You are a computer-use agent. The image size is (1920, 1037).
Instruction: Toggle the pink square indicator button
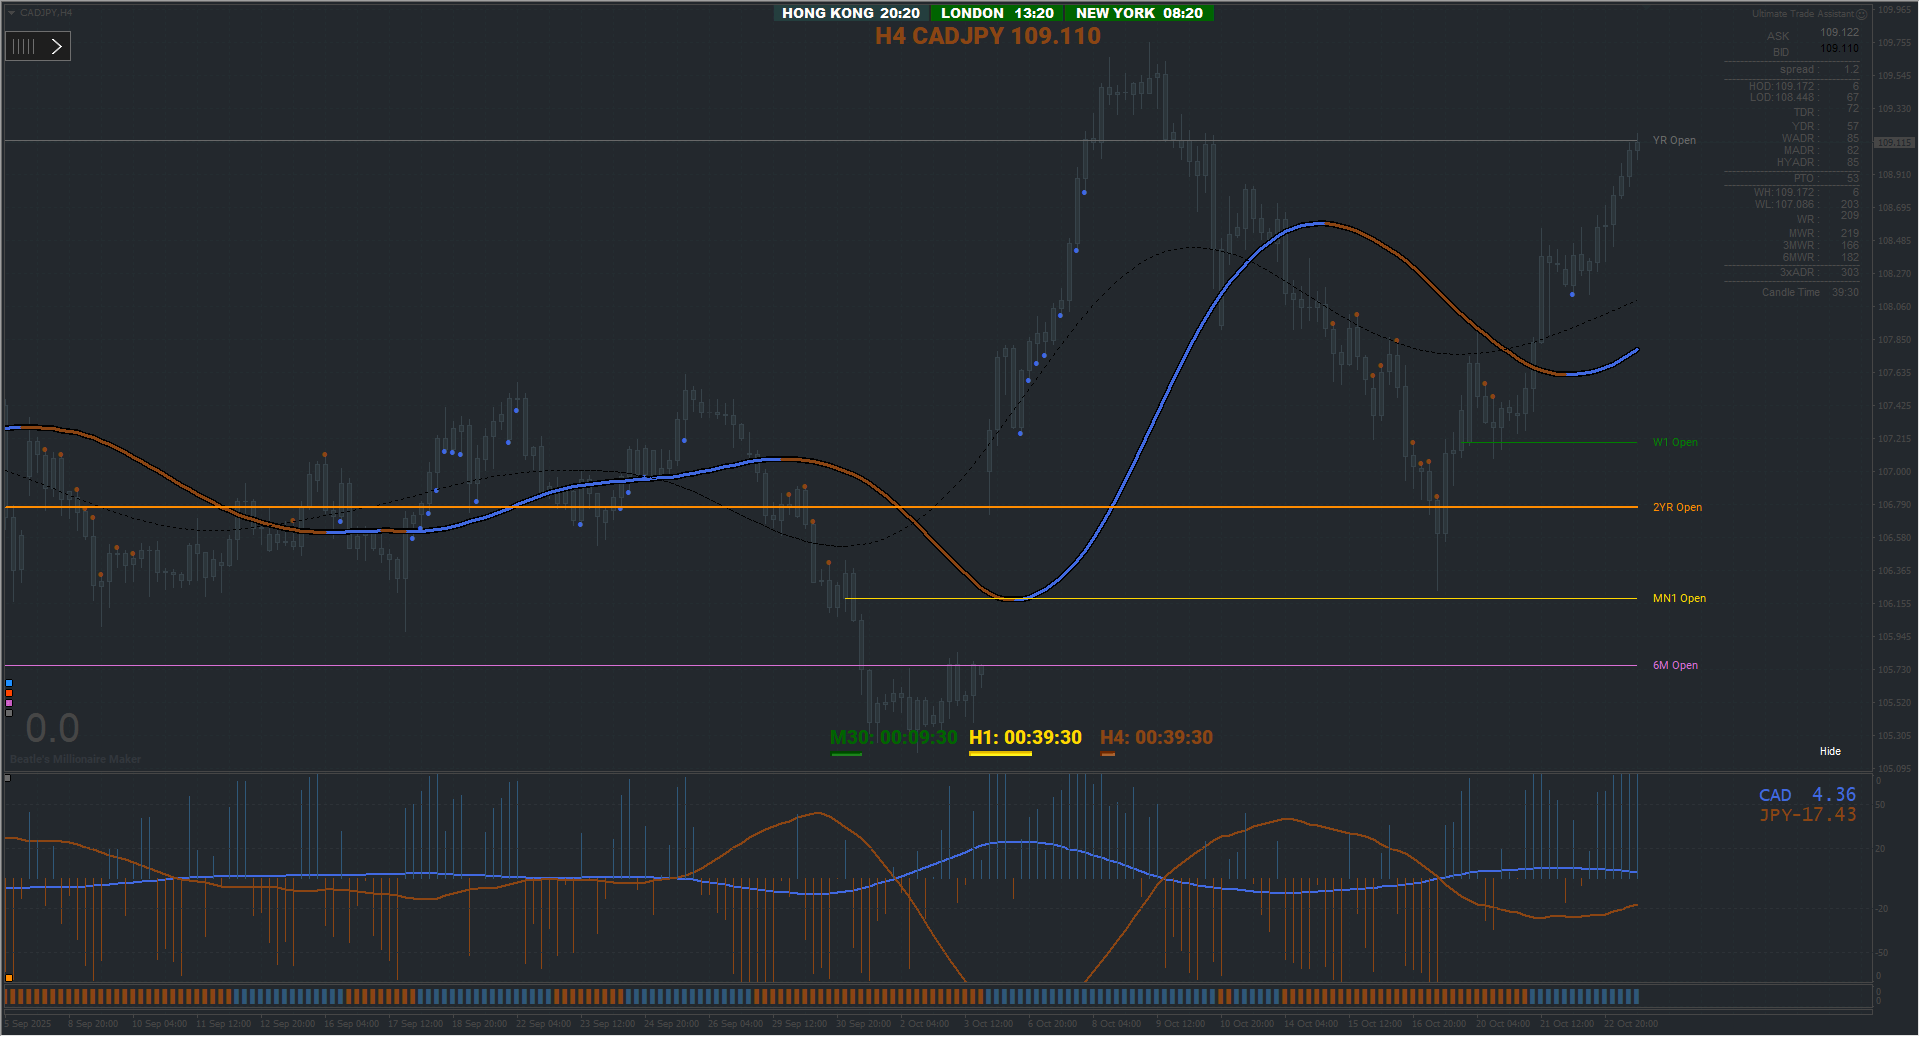pyautogui.click(x=9, y=703)
